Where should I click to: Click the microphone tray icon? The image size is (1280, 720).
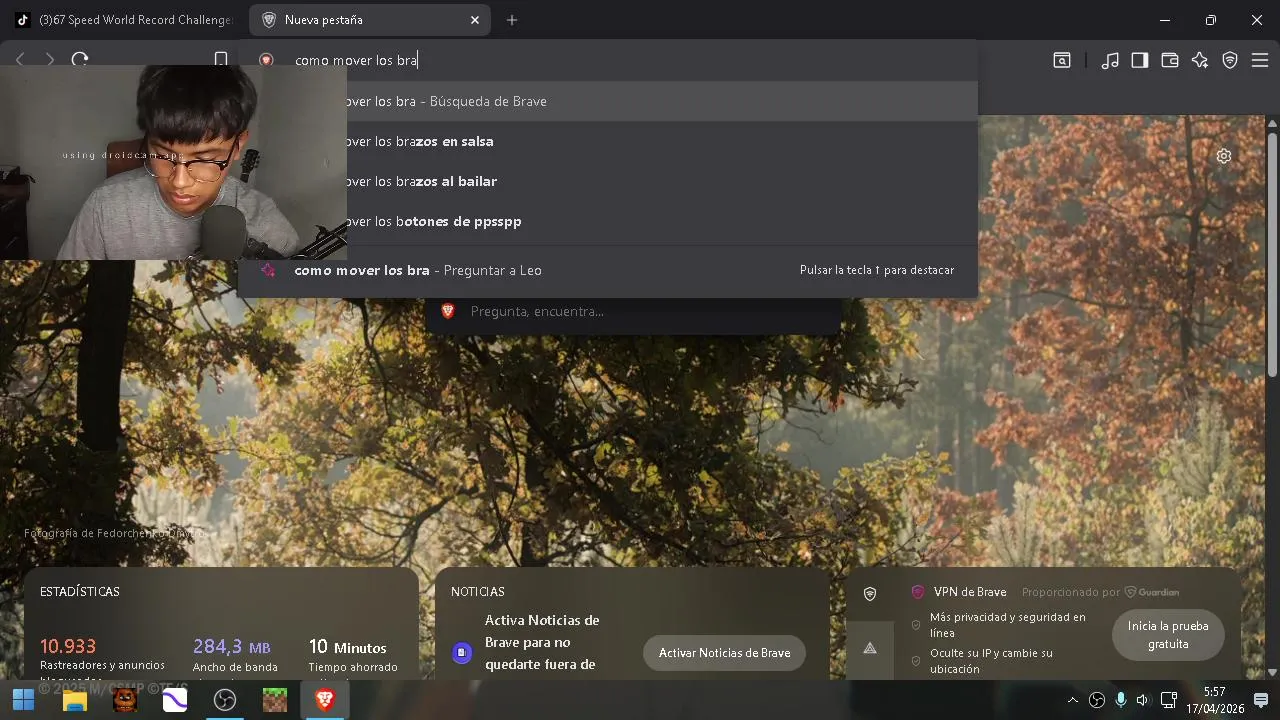[1121, 700]
